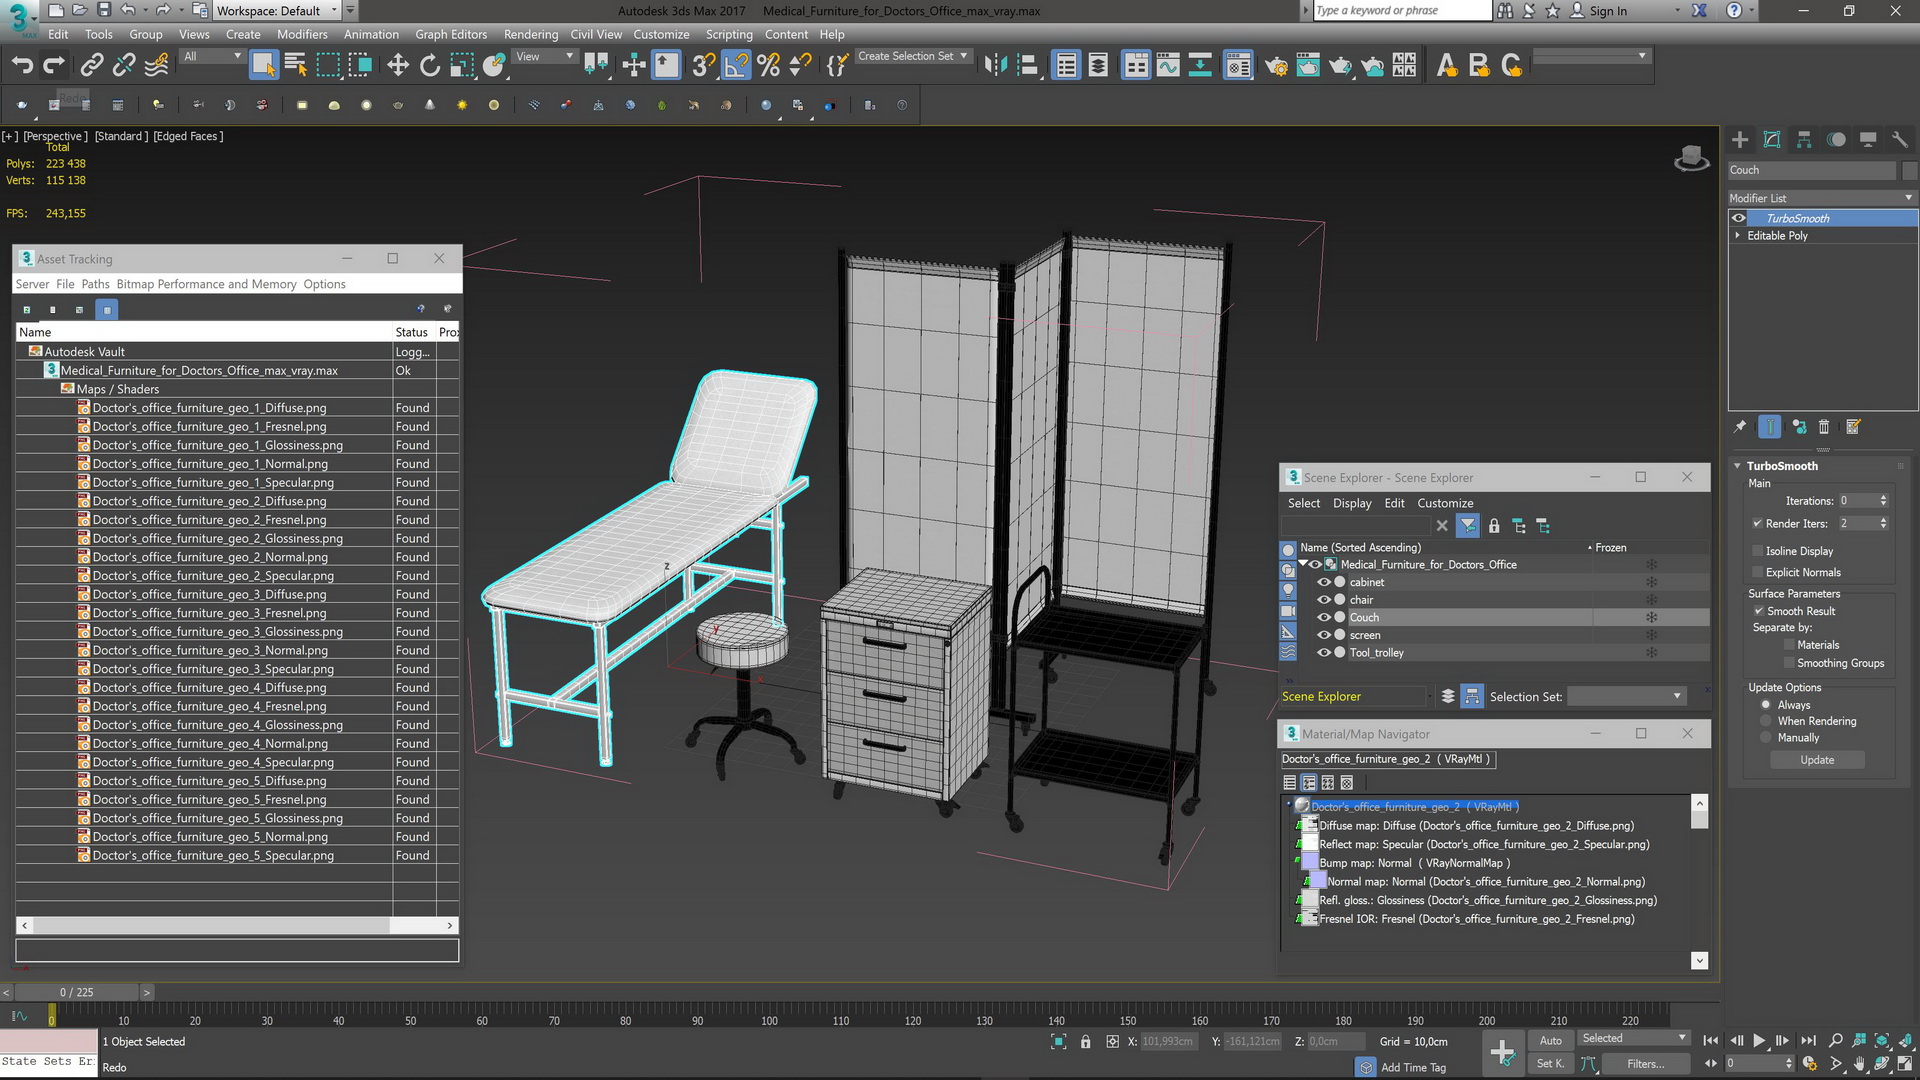Enable Explicit Normals checkbox

[1757, 572]
